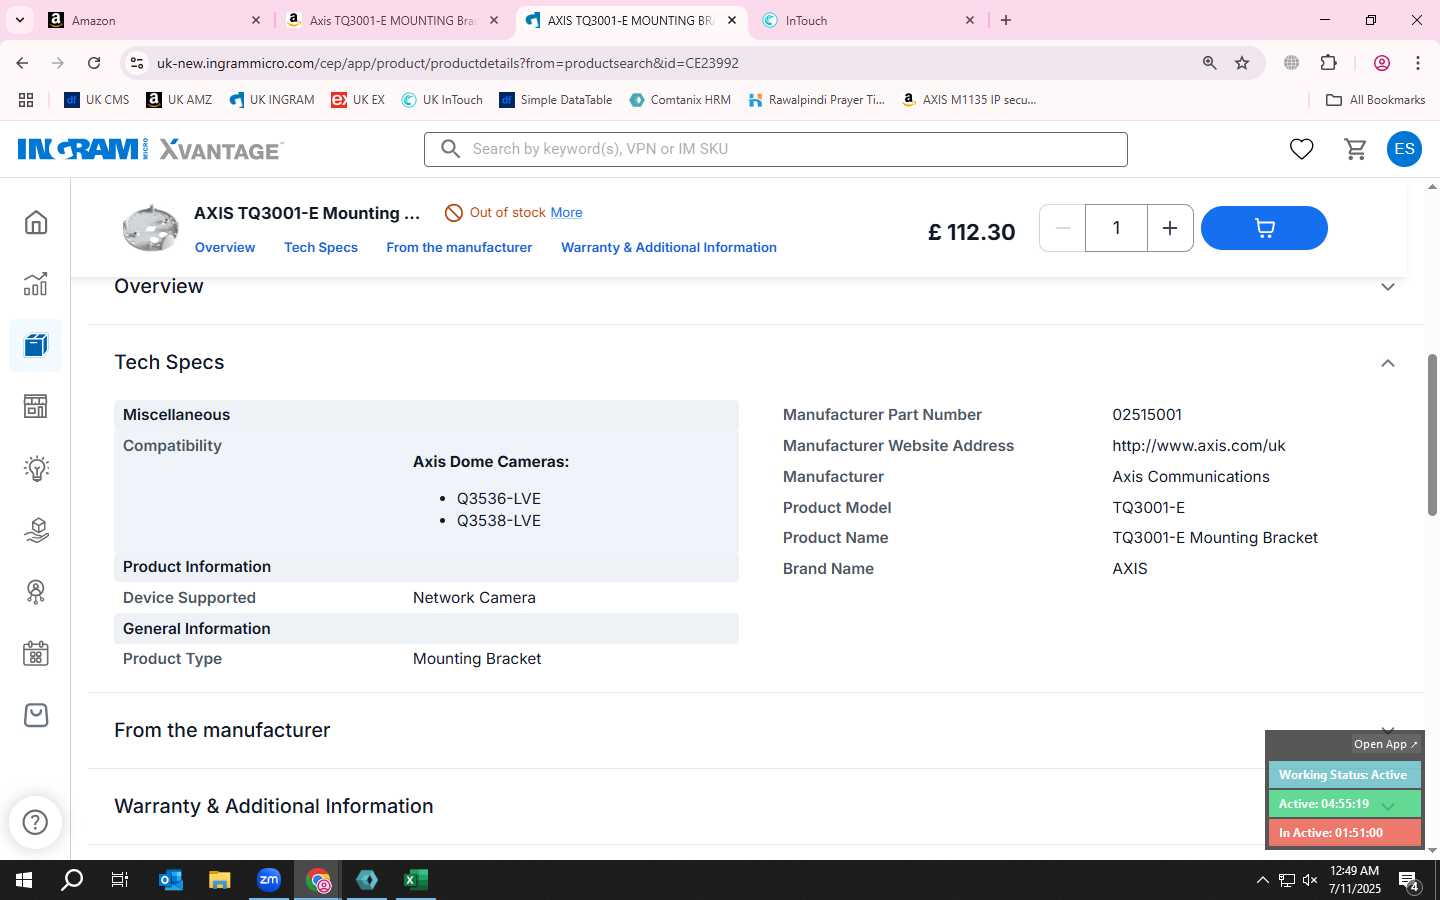Open the UK CMS bookmark
This screenshot has height=900, width=1440.
coord(96,100)
